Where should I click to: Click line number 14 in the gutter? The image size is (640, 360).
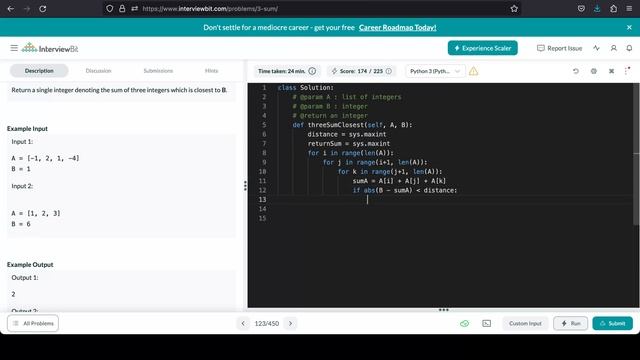pos(262,209)
